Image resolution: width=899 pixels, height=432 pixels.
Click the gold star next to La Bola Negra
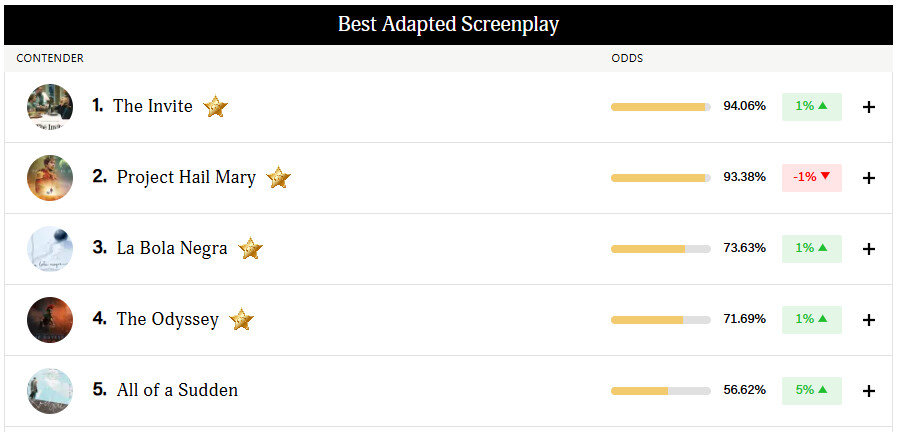(251, 249)
